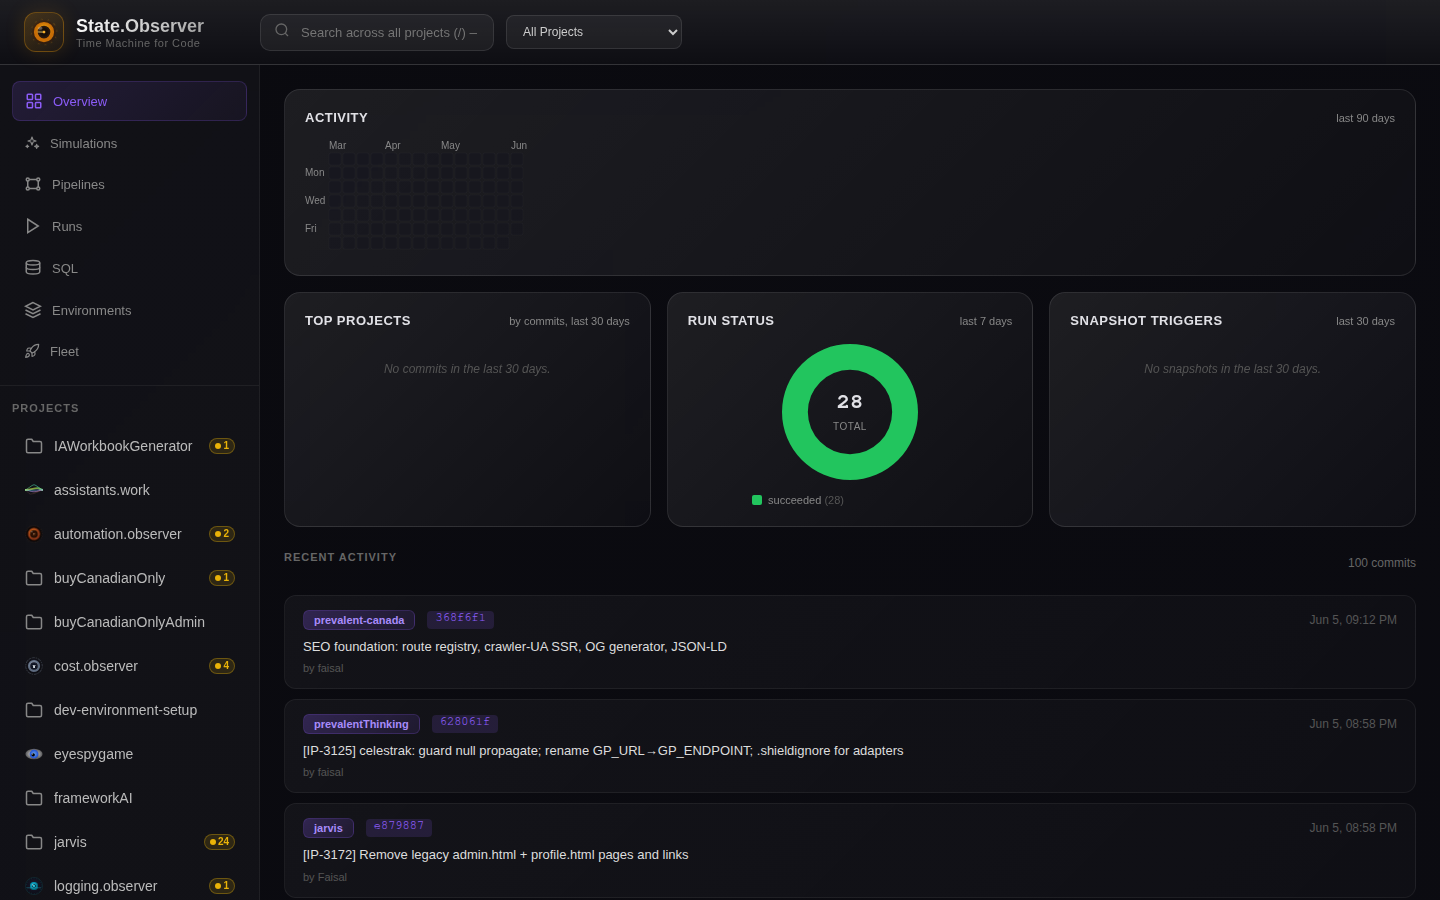Click the buyCanadianOnly folder icon
The image size is (1440, 900).
pyautogui.click(x=34, y=578)
